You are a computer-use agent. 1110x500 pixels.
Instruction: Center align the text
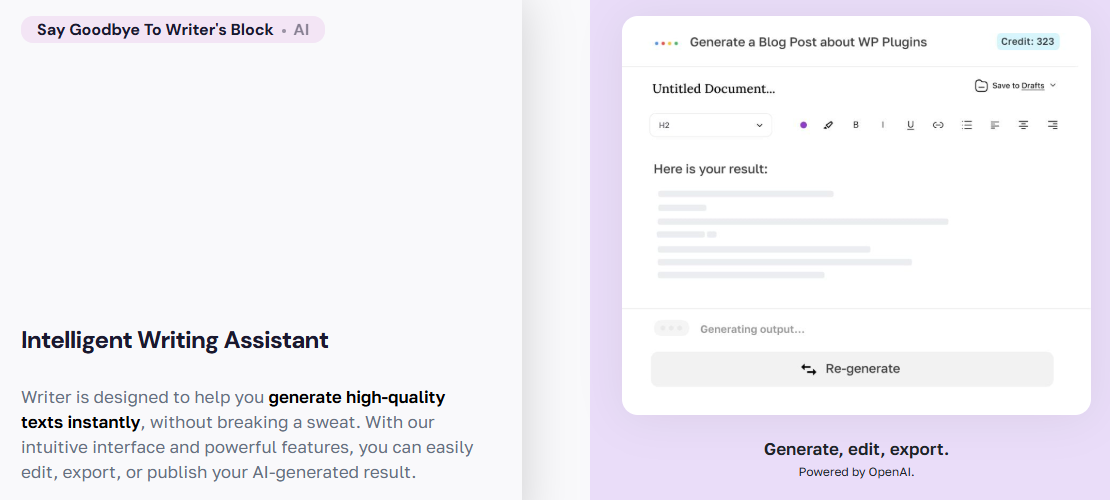coord(1023,125)
